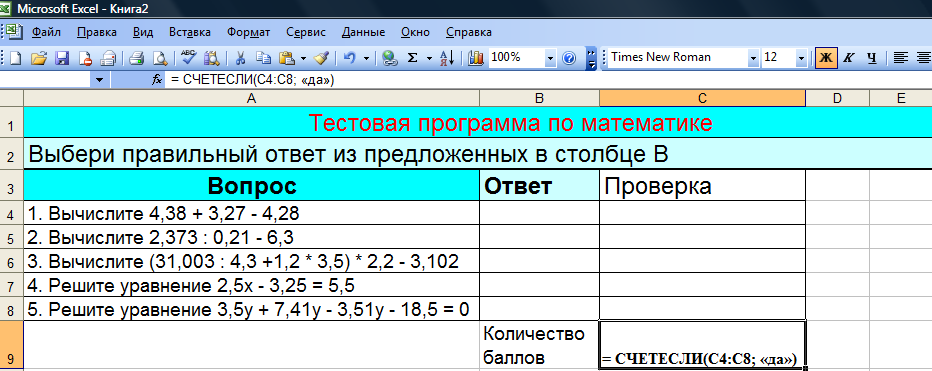Click the Cut scissors icon
The height and width of the screenshot is (371, 932).
pos(241,58)
